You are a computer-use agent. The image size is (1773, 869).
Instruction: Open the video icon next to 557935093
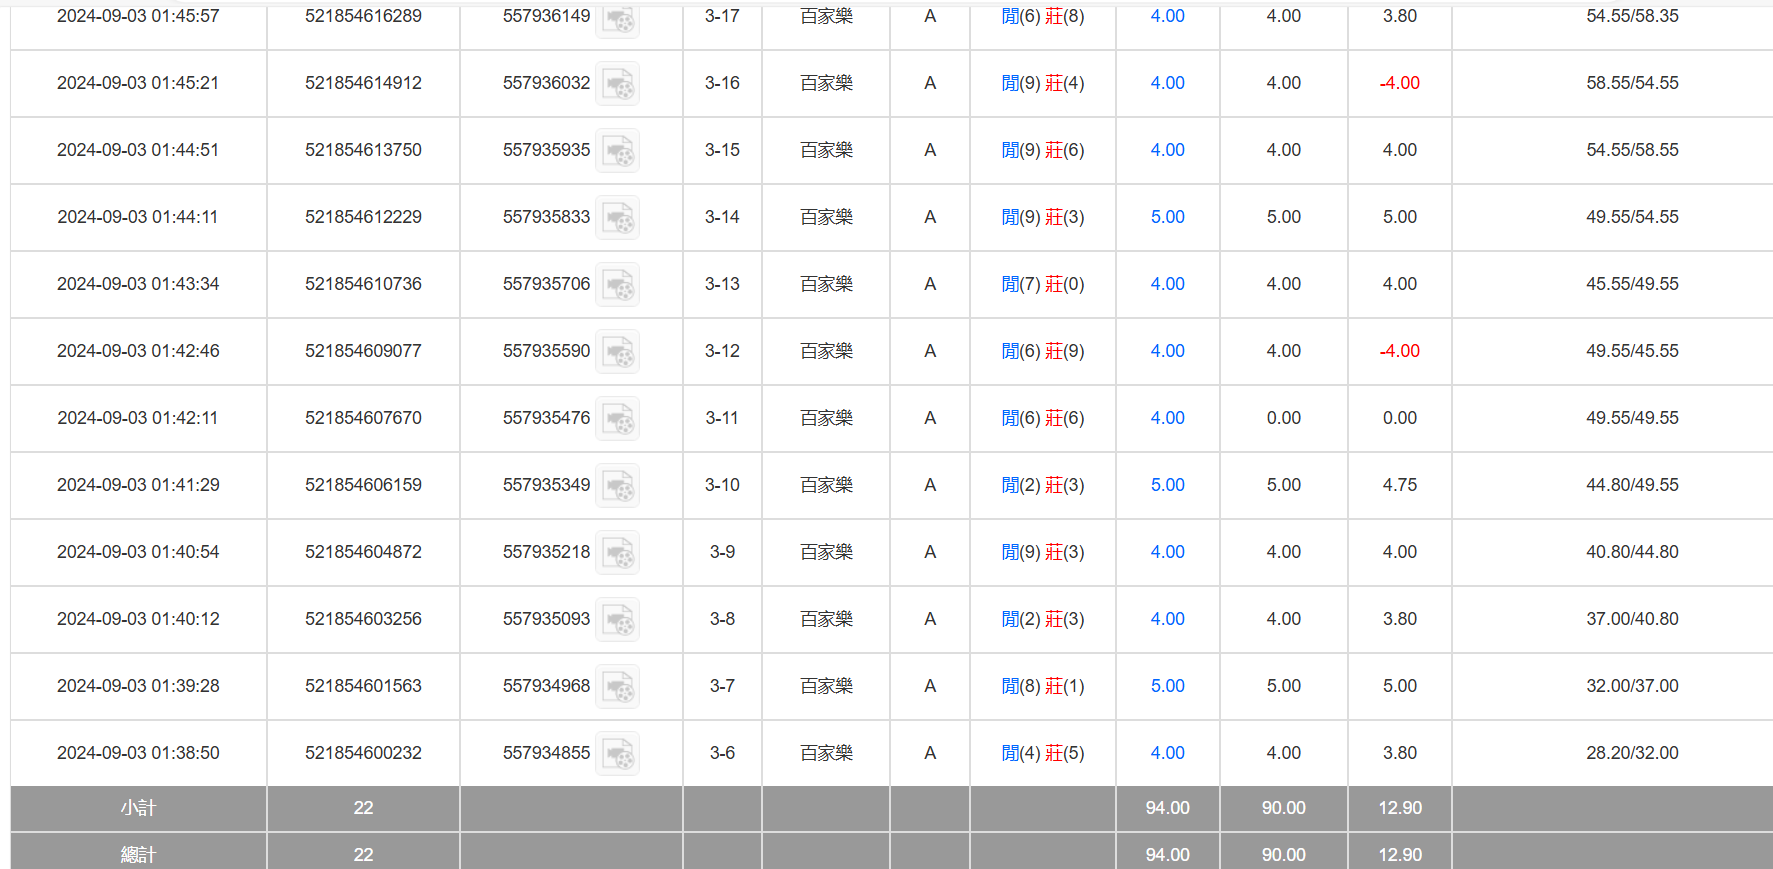point(617,620)
